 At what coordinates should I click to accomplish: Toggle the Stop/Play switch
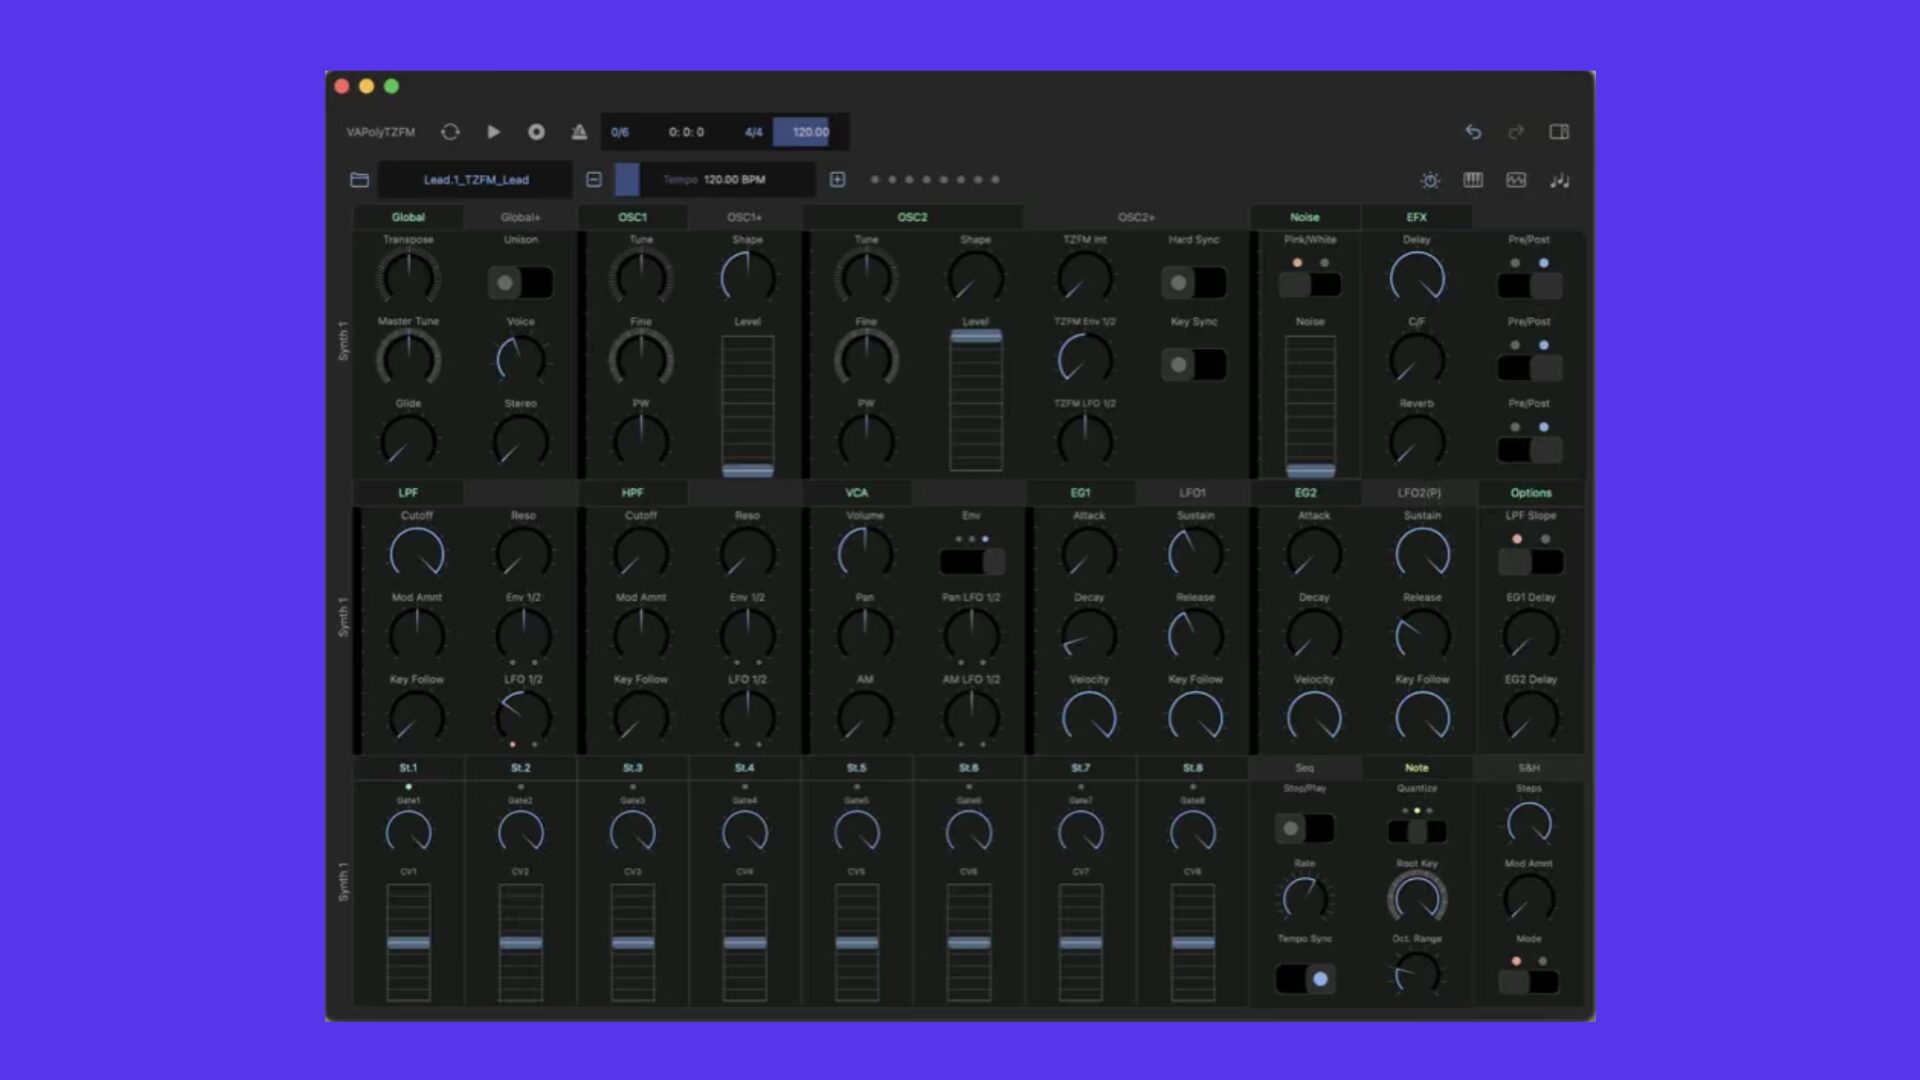pos(1305,828)
